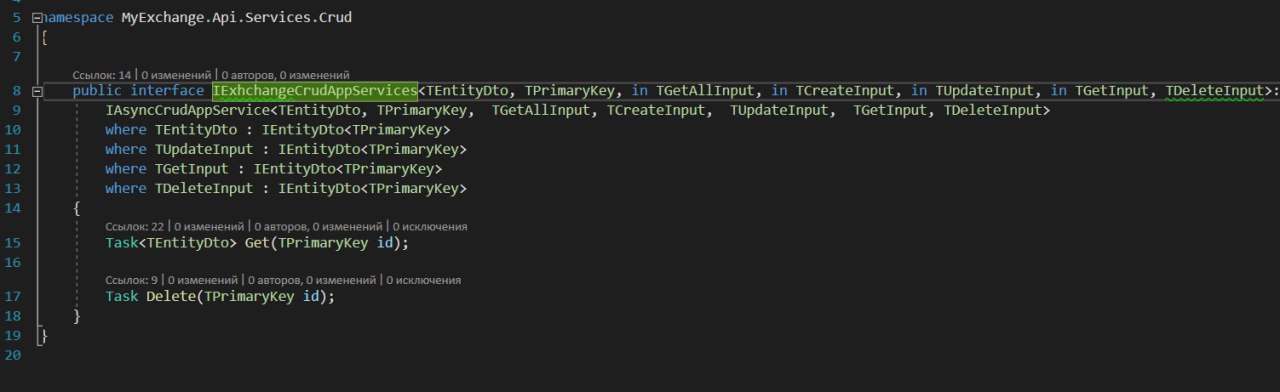Image resolution: width=1280 pixels, height=392 pixels.
Task: Click Task<TEntityDto> return type on line 15
Action: tap(171, 243)
